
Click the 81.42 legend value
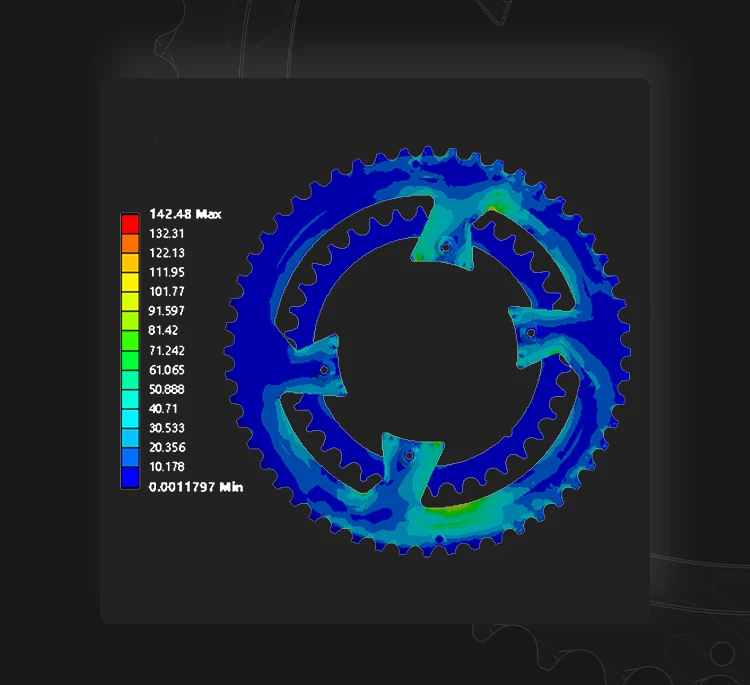[x=163, y=330]
